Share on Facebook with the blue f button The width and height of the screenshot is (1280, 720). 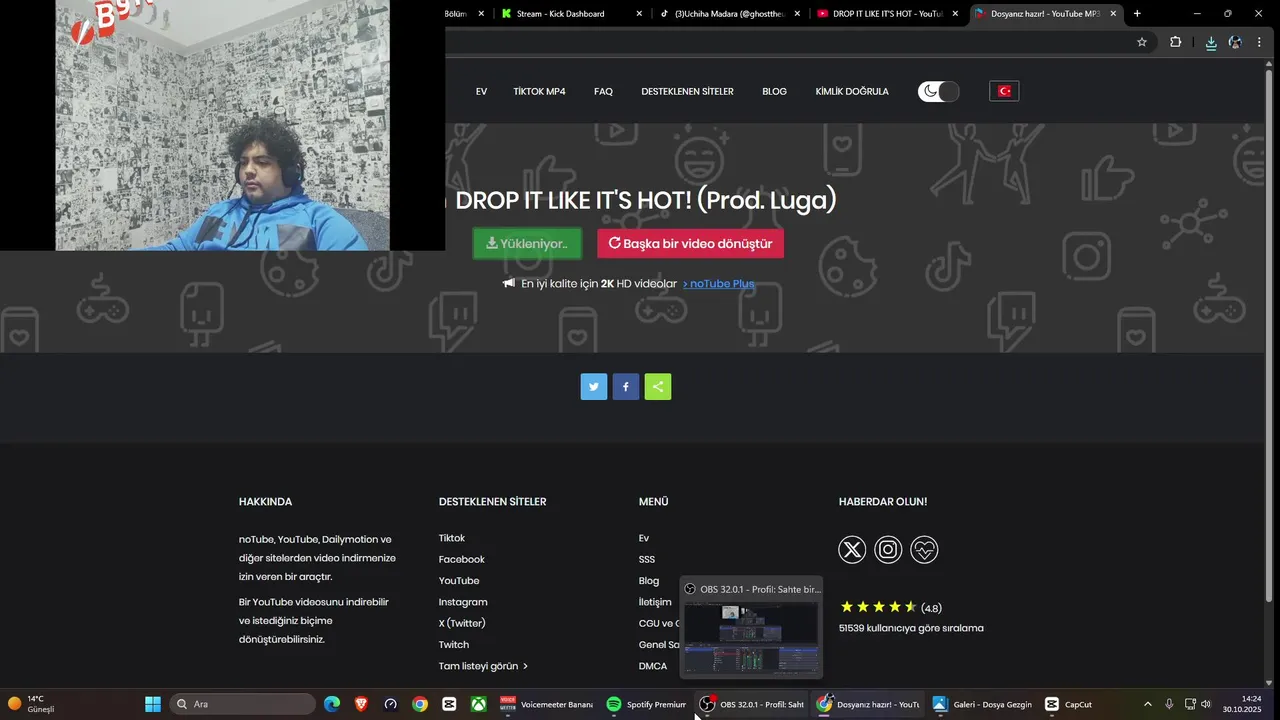point(626,387)
